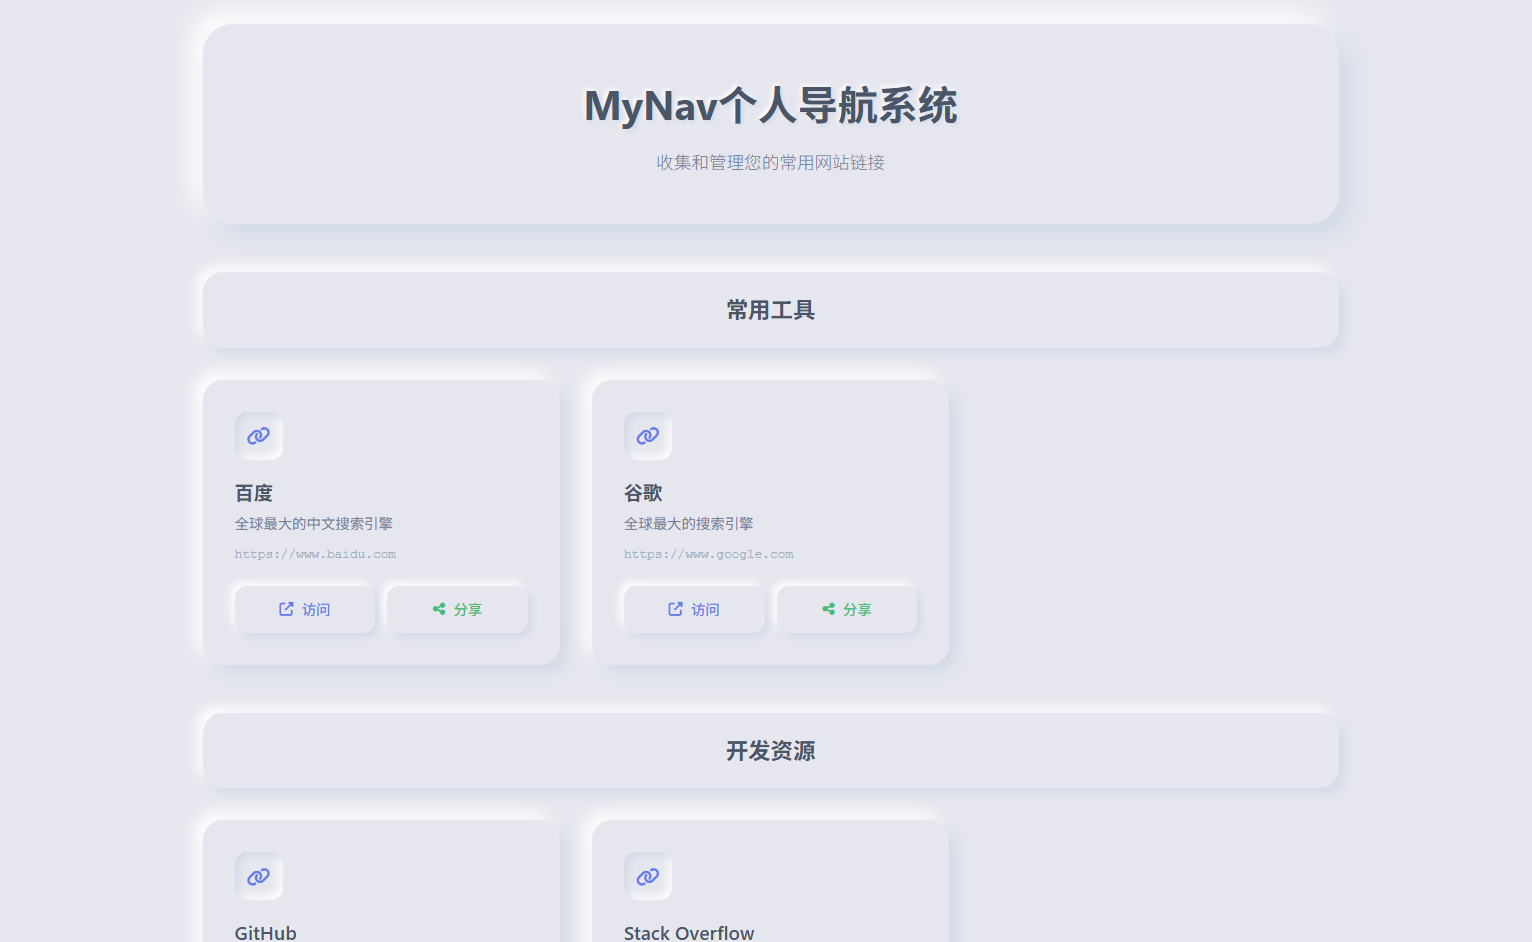Visit 谷歌 using its 访问 button
Image resolution: width=1532 pixels, height=942 pixels.
694,609
